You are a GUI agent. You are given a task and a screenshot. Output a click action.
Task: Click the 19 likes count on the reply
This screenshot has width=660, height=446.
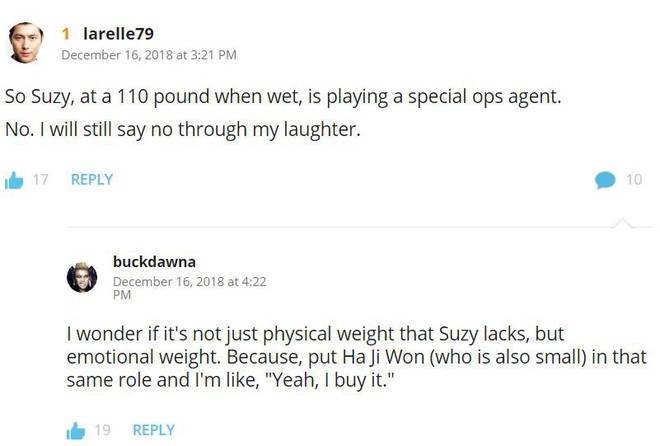point(102,430)
